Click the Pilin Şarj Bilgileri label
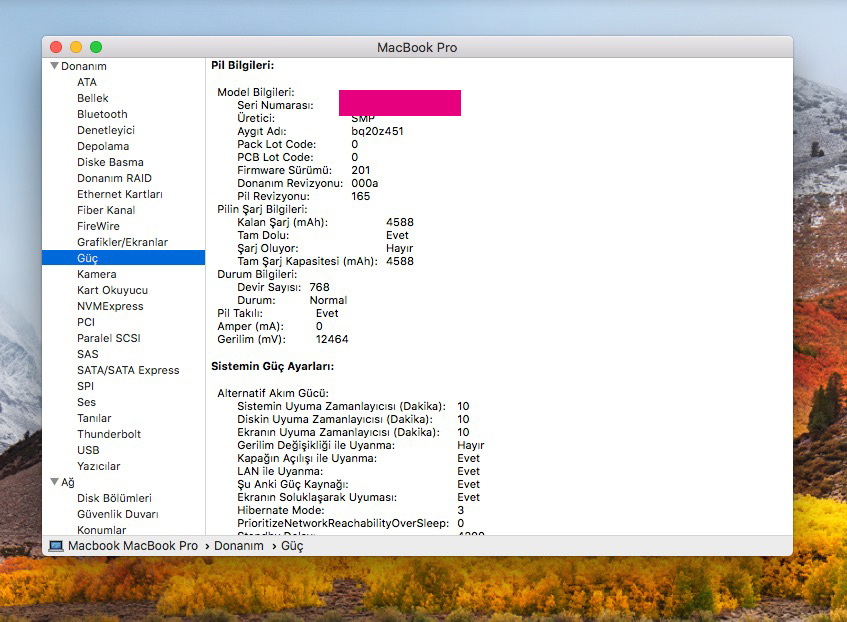Screen dimensions: 847x622 coord(262,209)
